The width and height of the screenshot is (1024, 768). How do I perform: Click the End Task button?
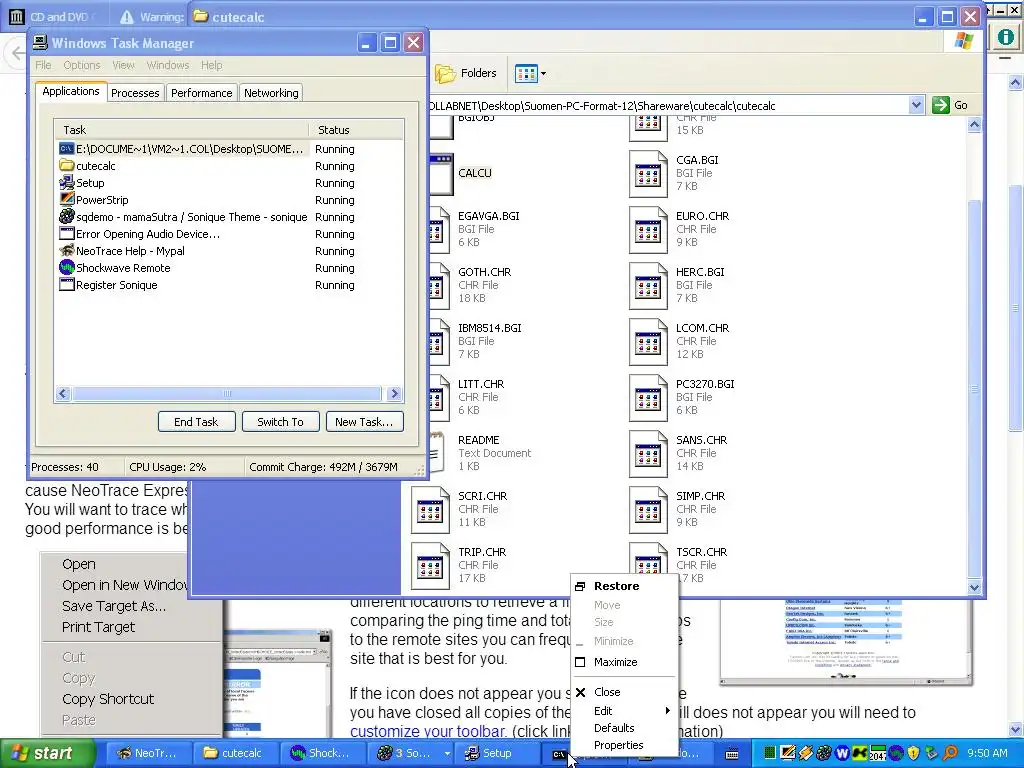(197, 422)
